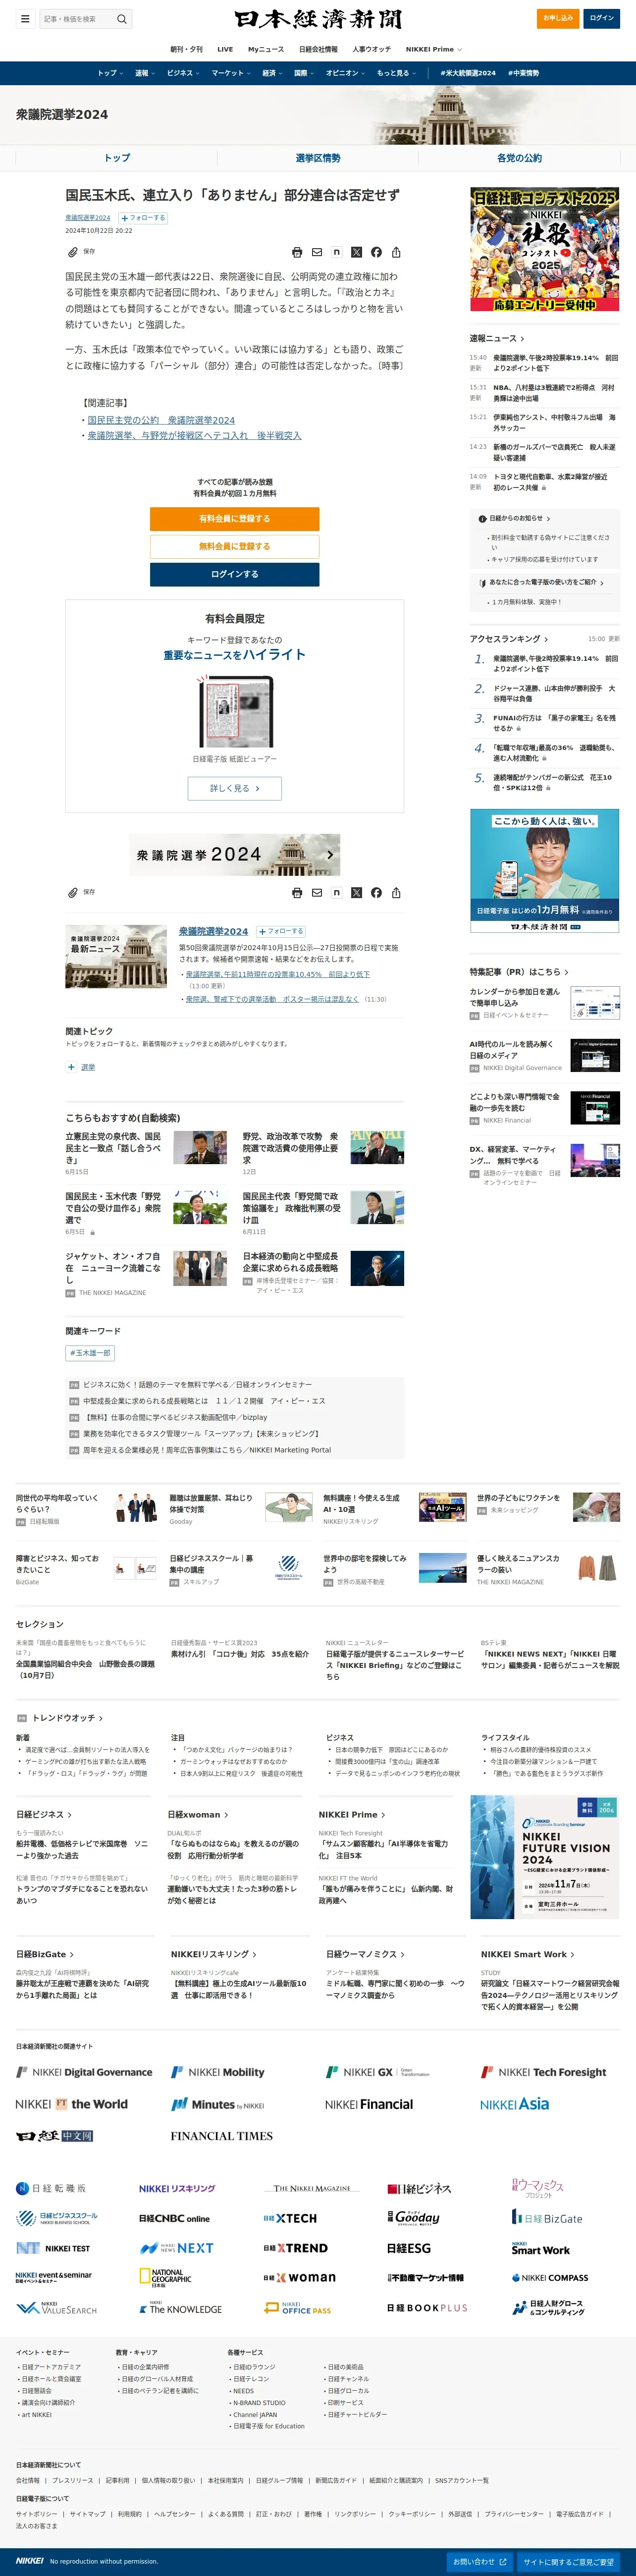The image size is (636, 2576).
Task: Share to note via top note icon
Action: [x=337, y=252]
